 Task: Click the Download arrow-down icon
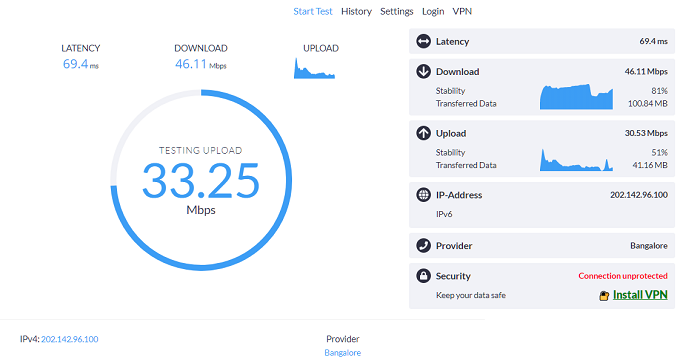click(423, 71)
